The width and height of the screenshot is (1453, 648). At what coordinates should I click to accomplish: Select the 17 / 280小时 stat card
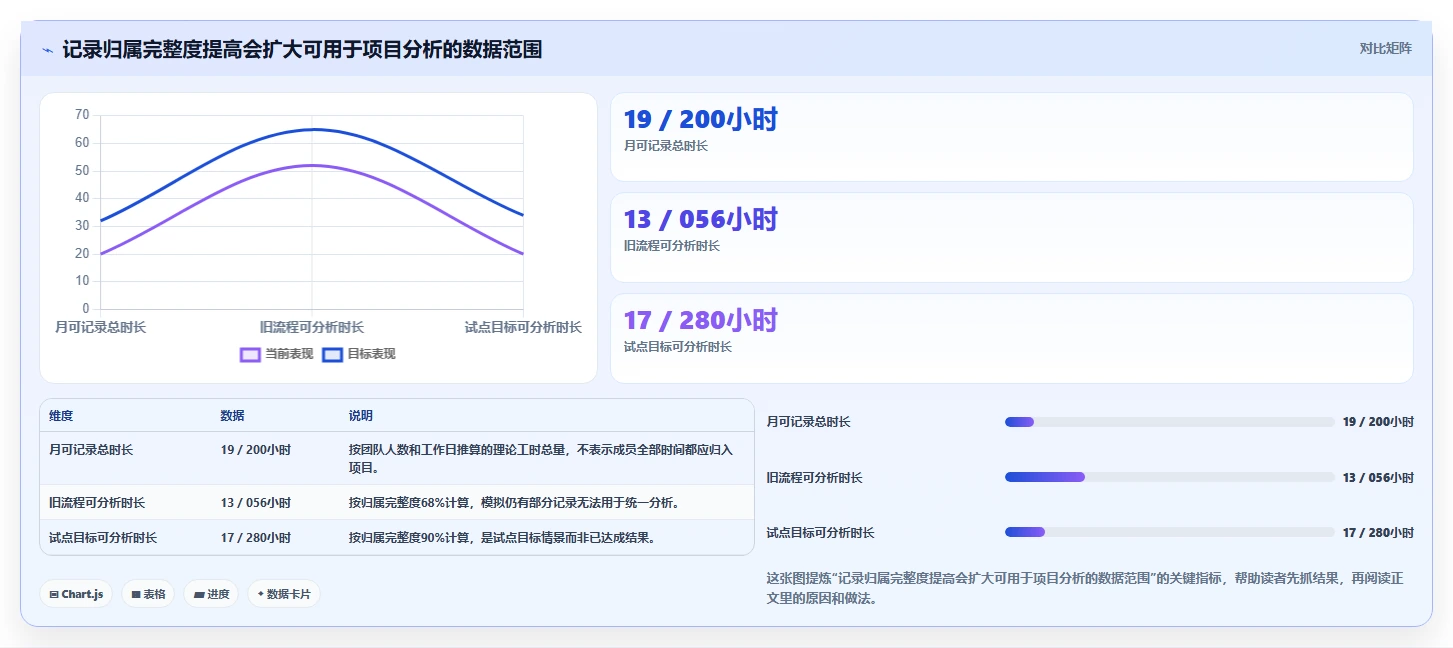point(1011,338)
